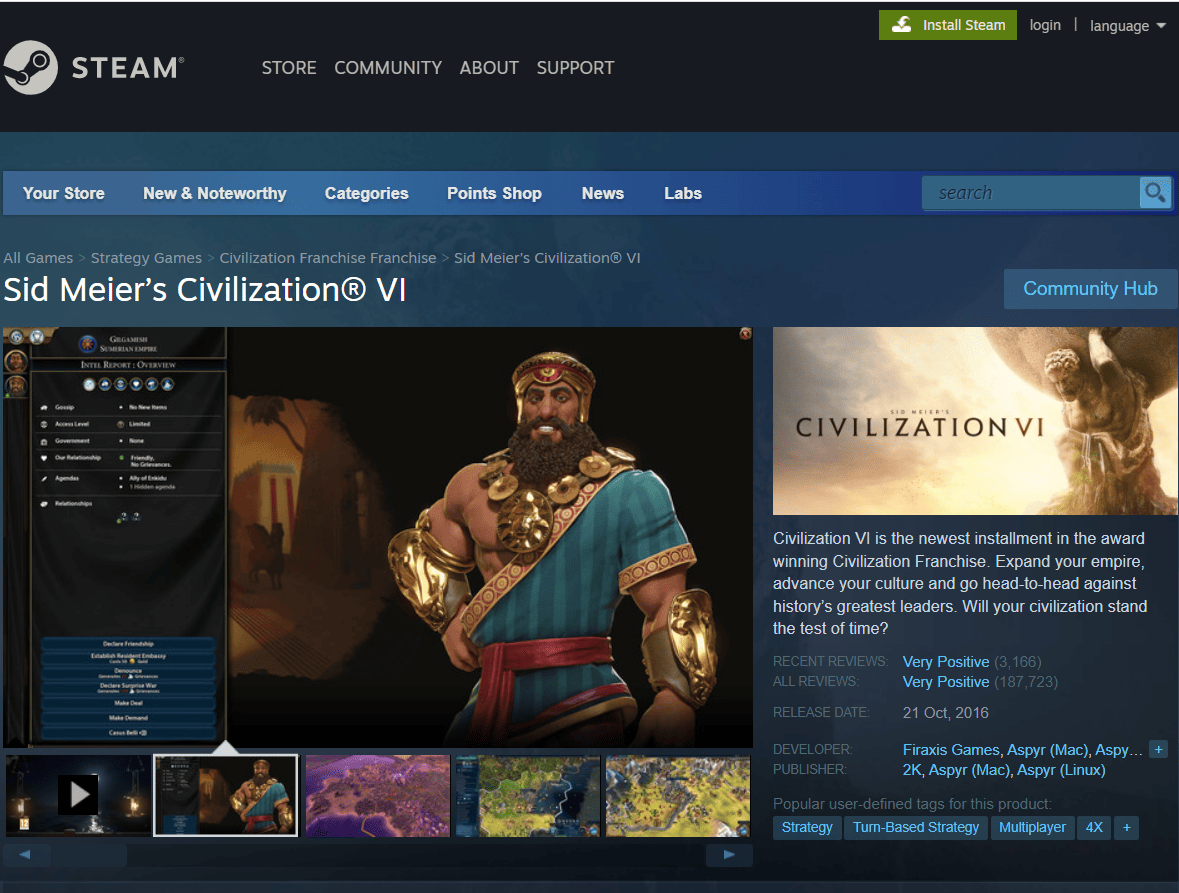
Task: Open Firaxis Games developer link
Action: coord(951,749)
